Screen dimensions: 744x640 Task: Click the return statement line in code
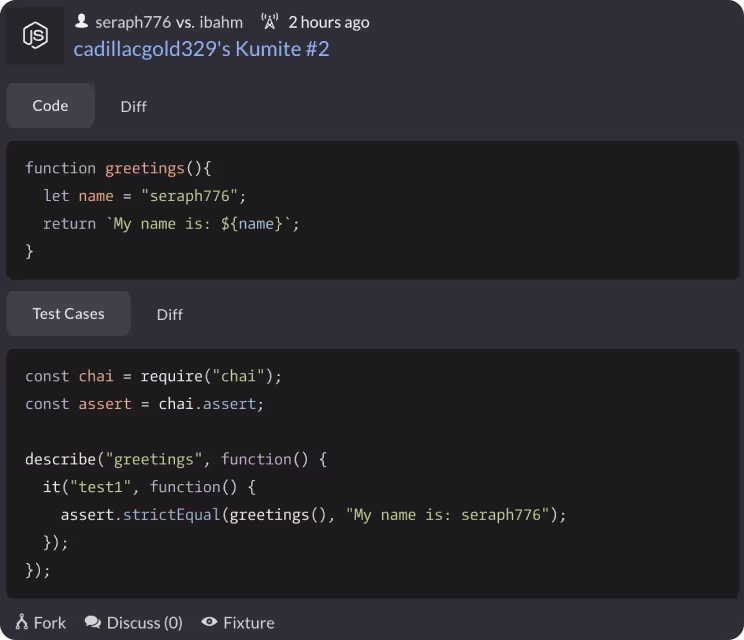pos(171,224)
